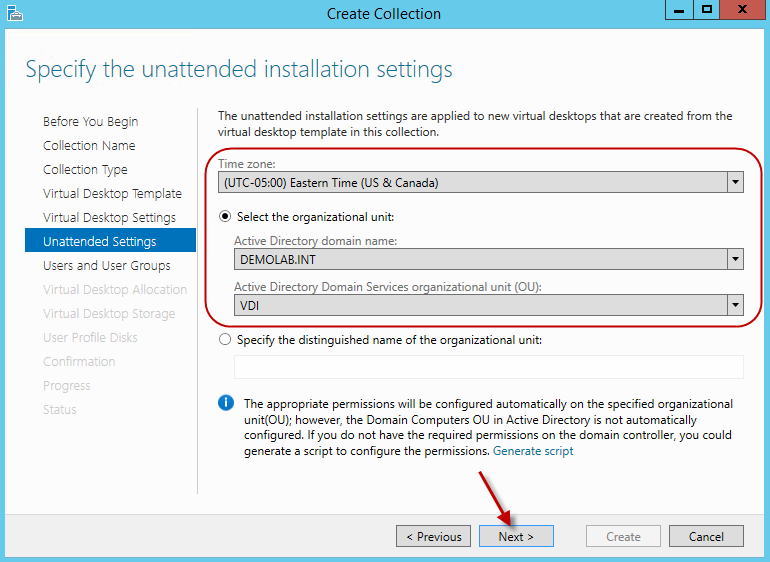Maximize the Create Collection window
The image size is (770, 562).
pyautogui.click(x=707, y=10)
